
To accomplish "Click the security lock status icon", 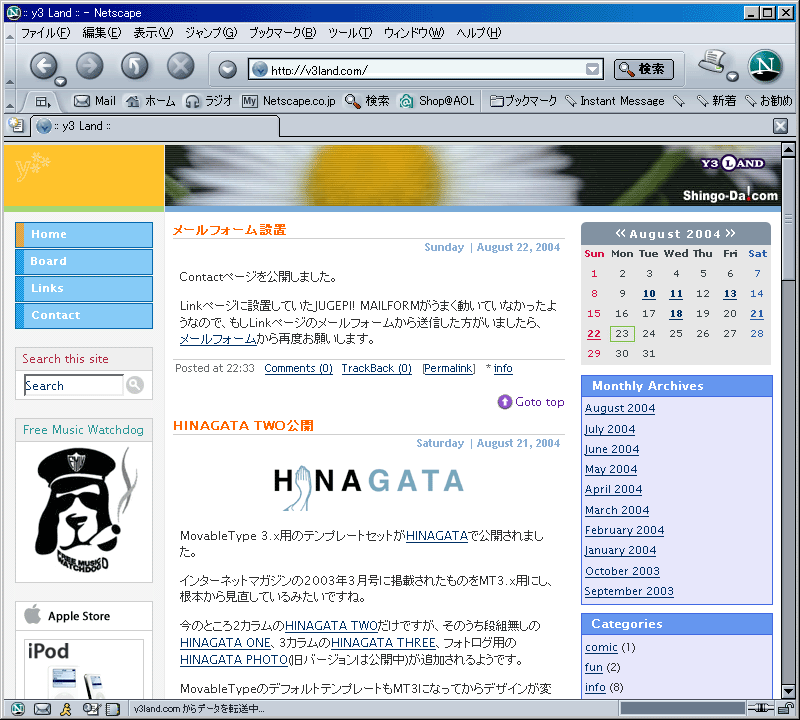I will click(785, 708).
